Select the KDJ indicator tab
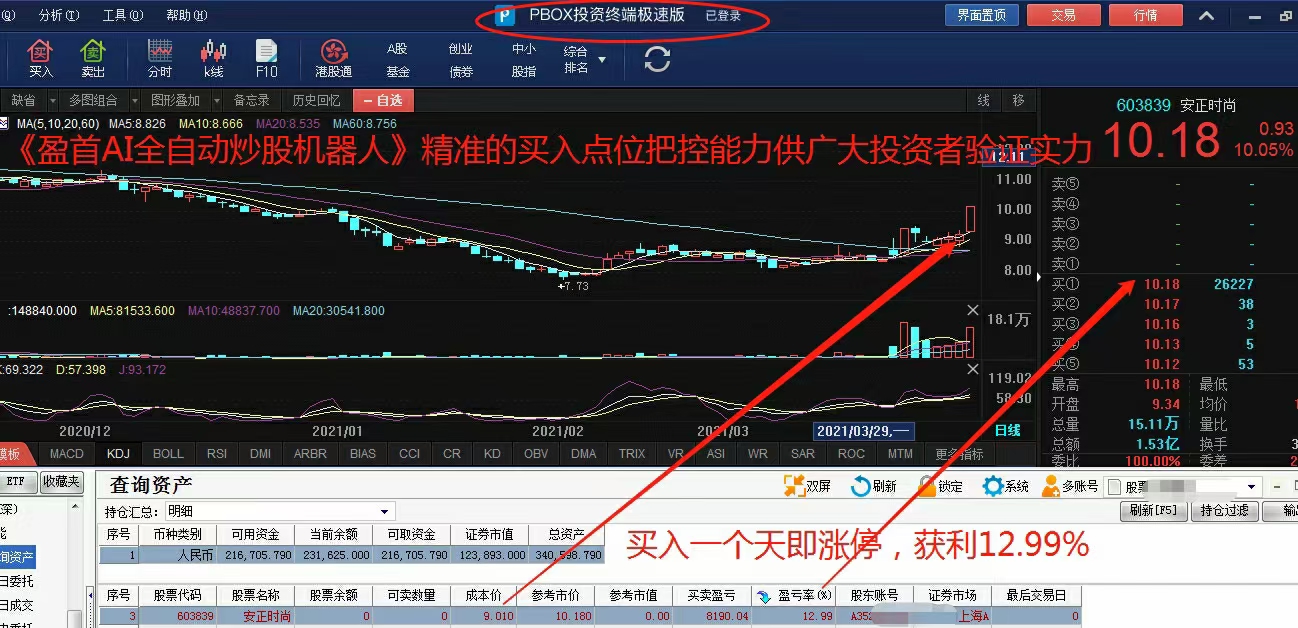This screenshot has width=1298, height=628. [x=119, y=454]
